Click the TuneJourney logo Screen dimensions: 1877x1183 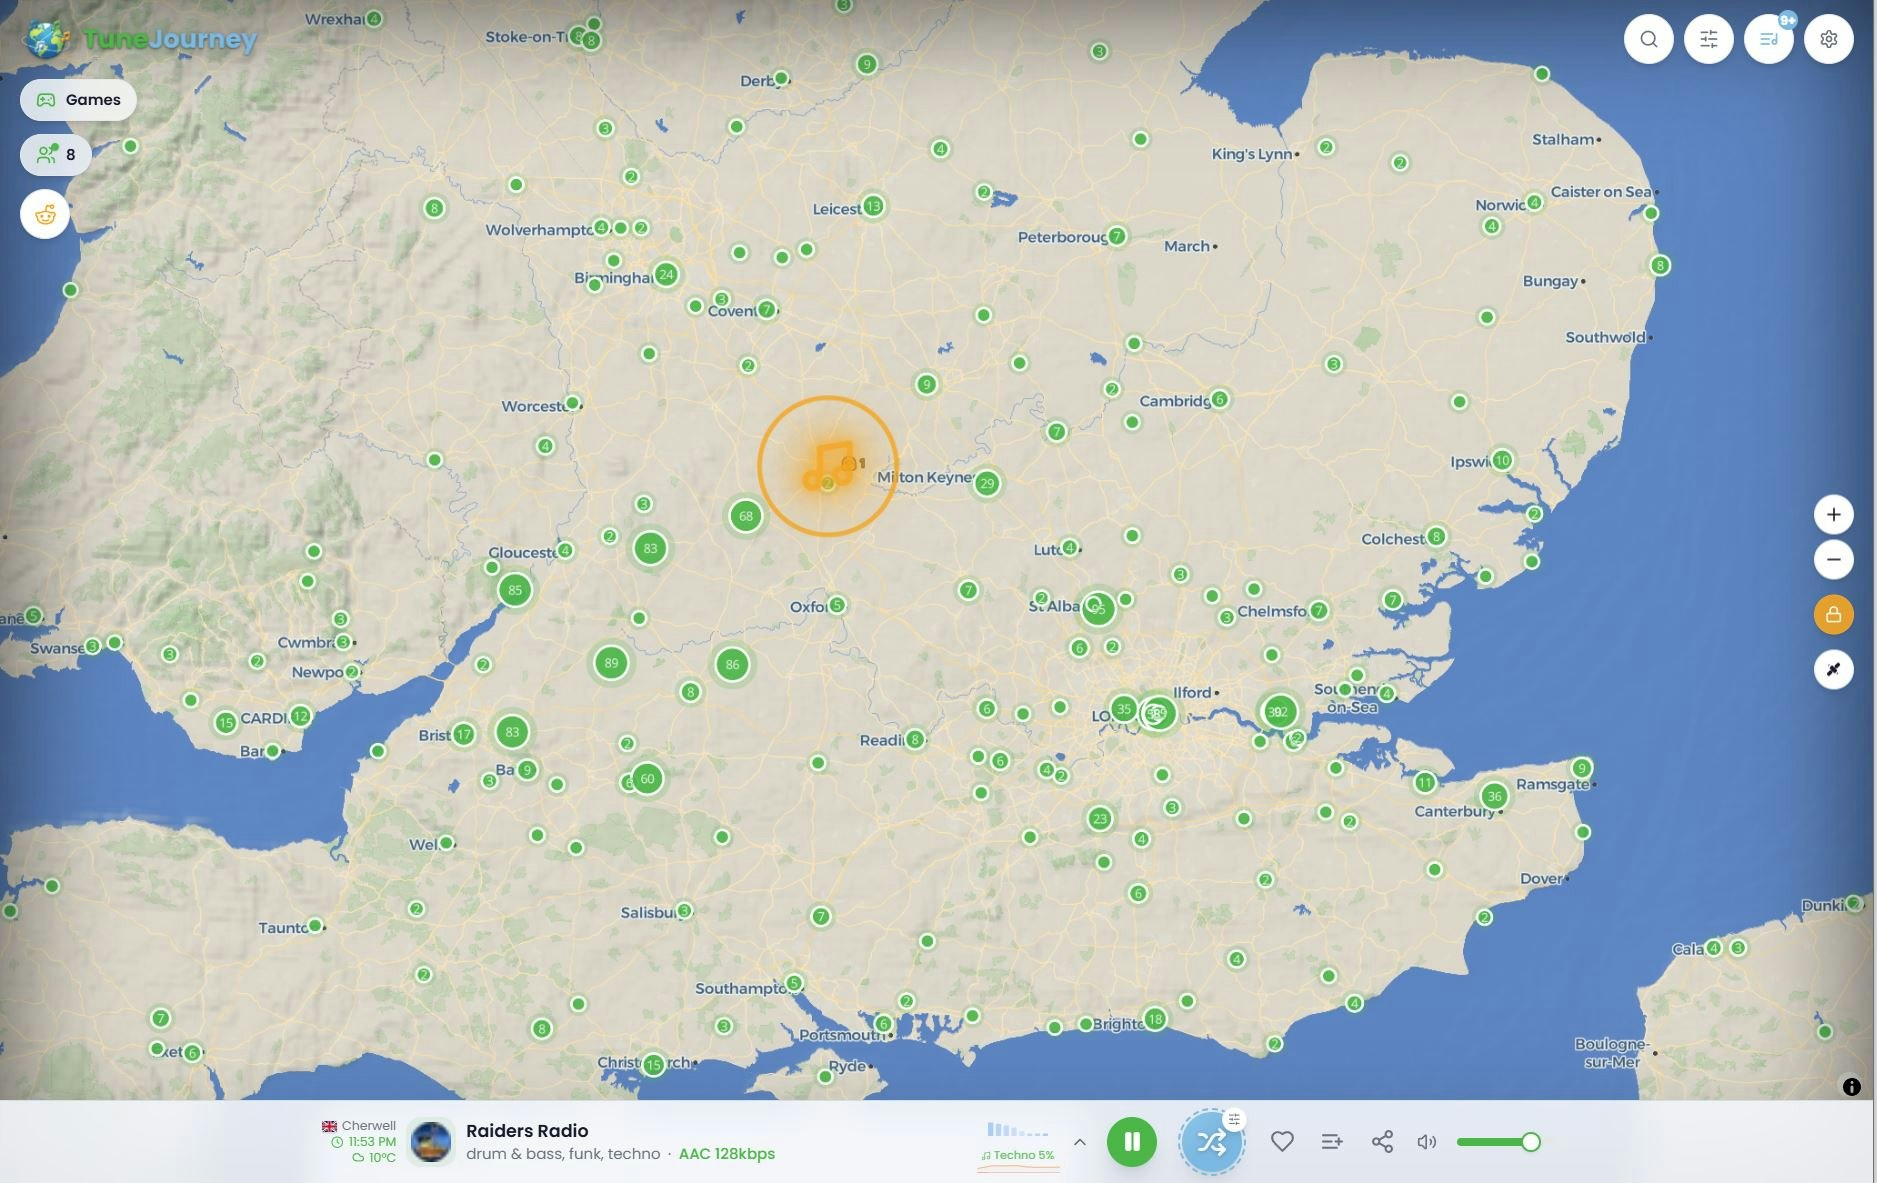[x=141, y=39]
